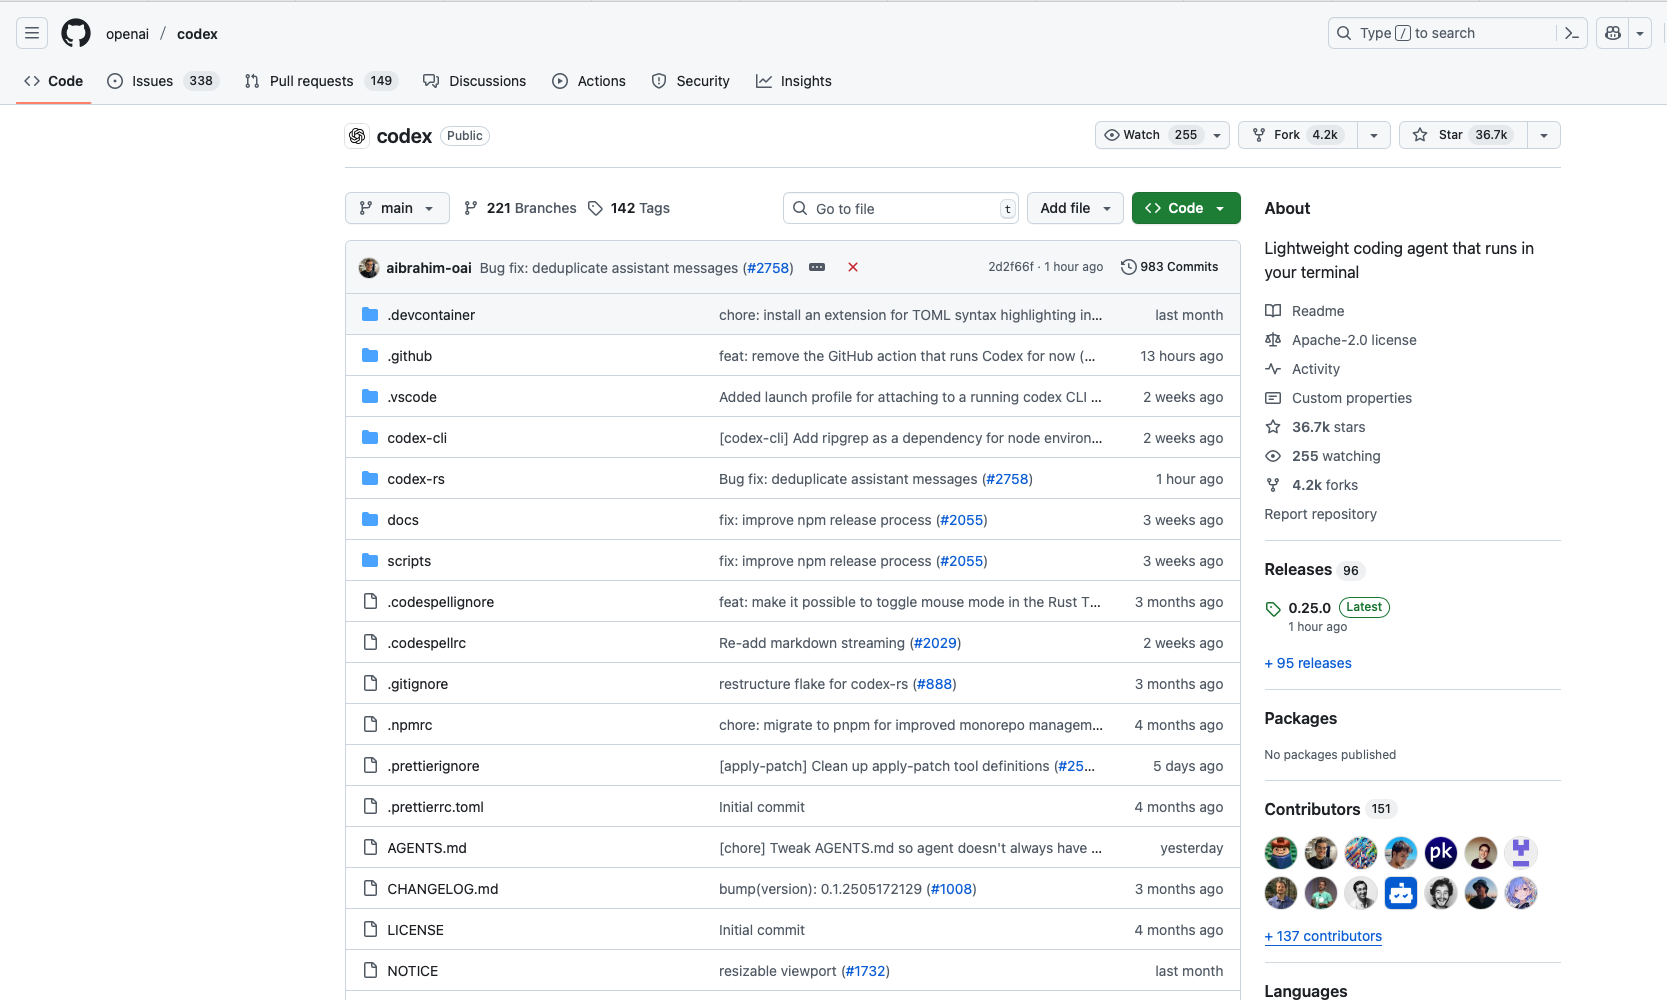
Task: Open the Readme link in About
Action: tap(1305, 311)
